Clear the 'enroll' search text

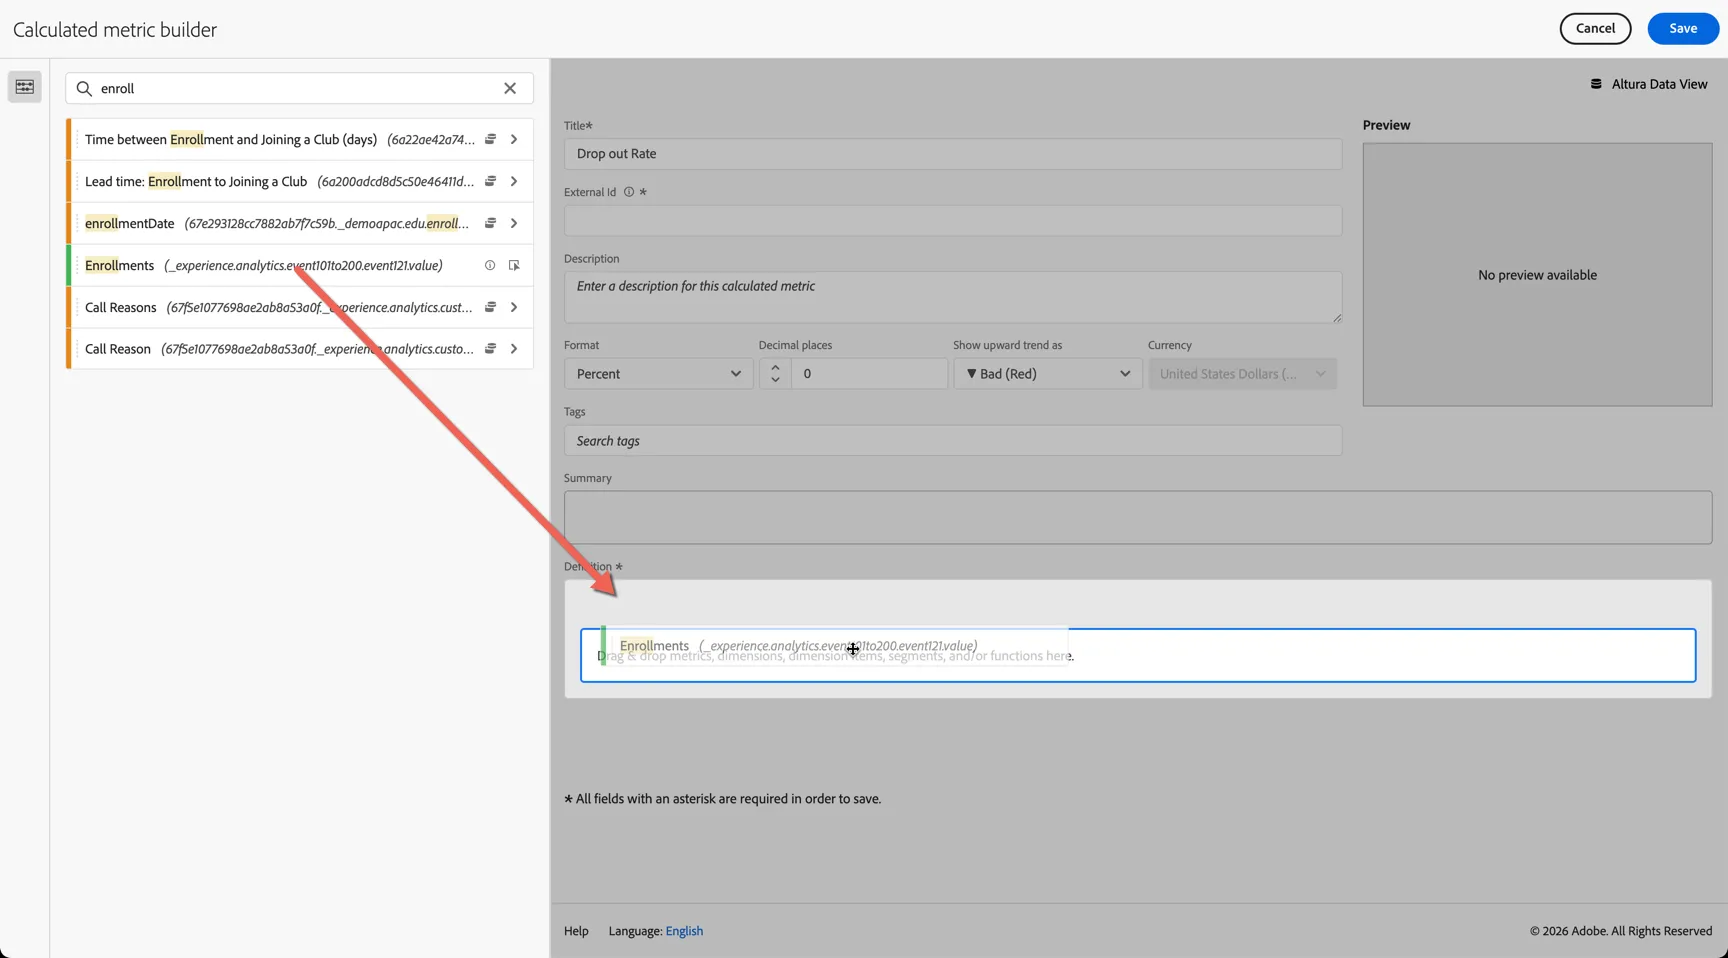tap(510, 88)
